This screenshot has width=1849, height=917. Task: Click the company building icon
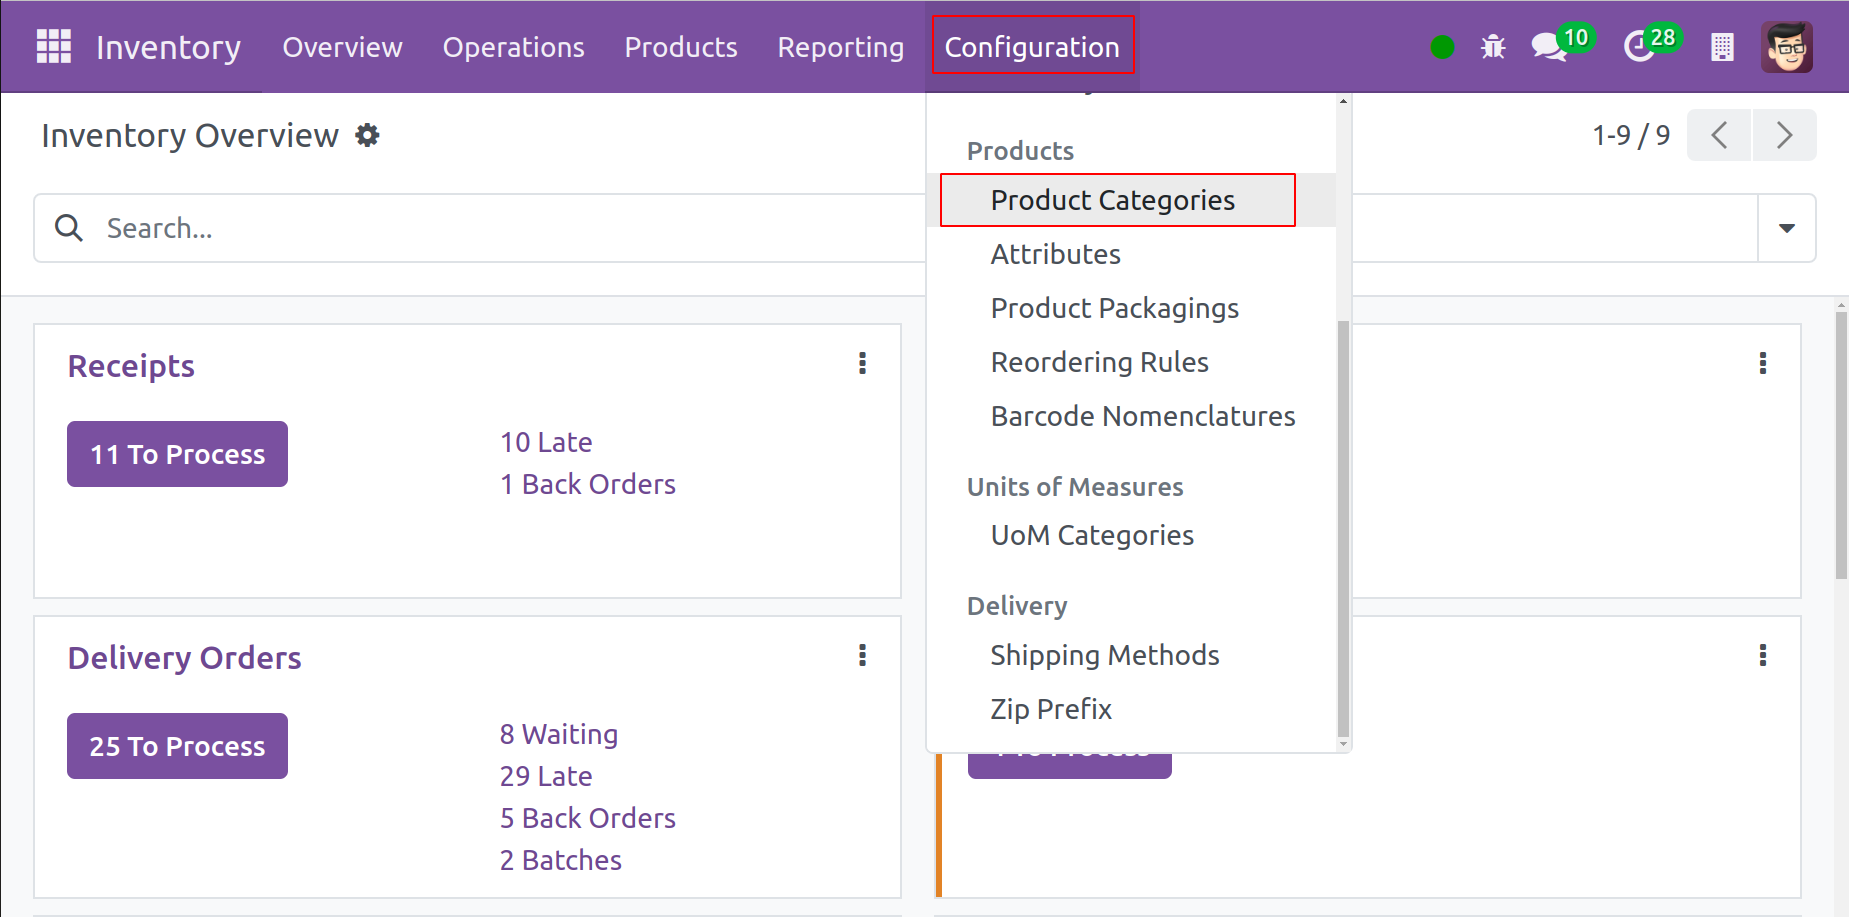(1722, 47)
